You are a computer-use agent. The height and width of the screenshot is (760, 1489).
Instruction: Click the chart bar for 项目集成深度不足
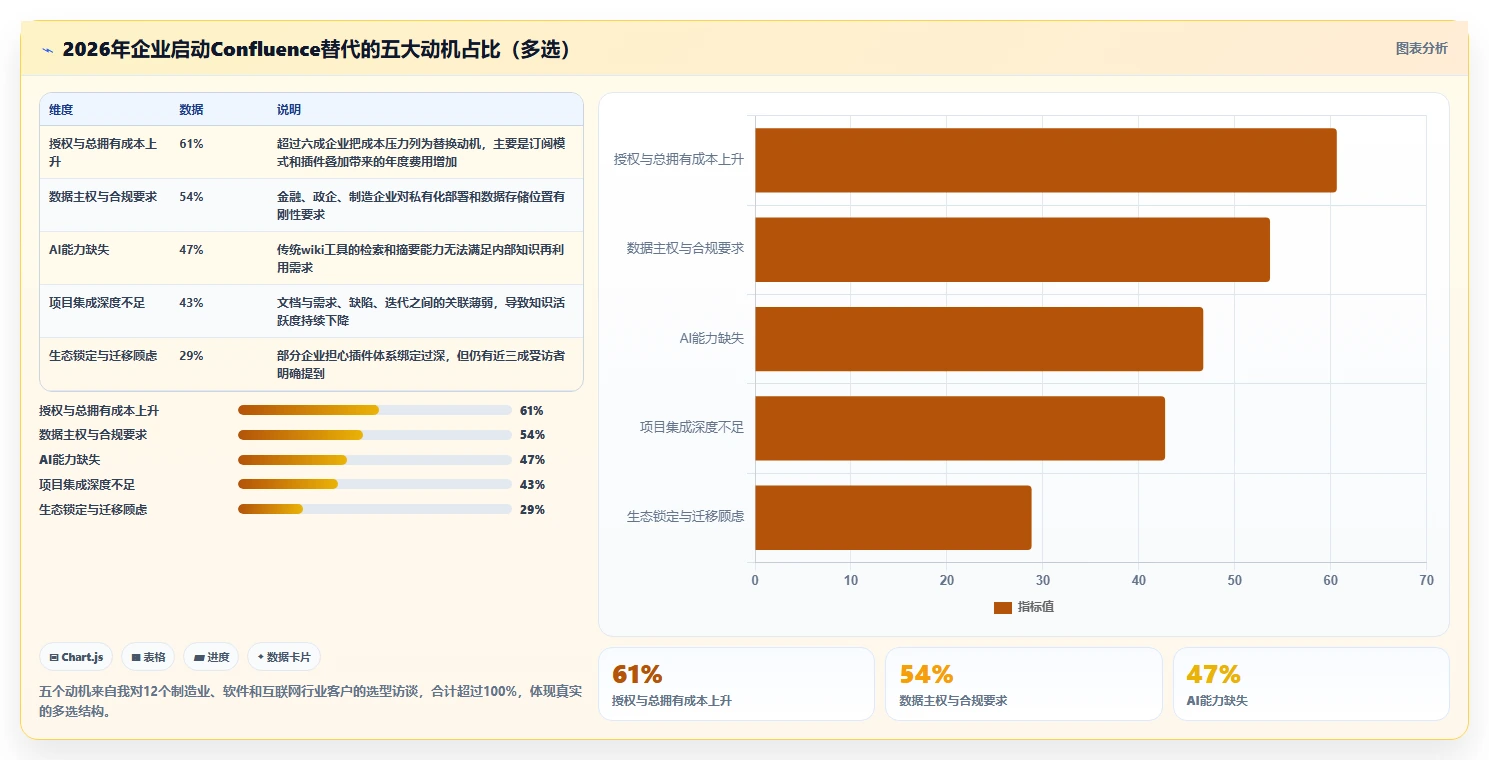click(x=960, y=428)
